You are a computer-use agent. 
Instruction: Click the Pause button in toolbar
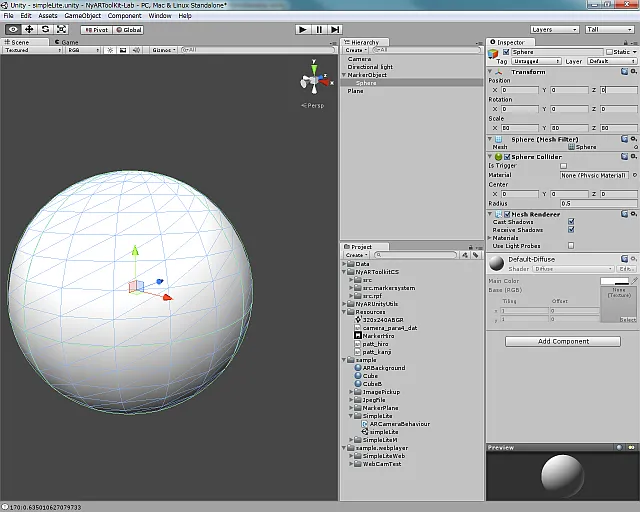click(x=319, y=29)
